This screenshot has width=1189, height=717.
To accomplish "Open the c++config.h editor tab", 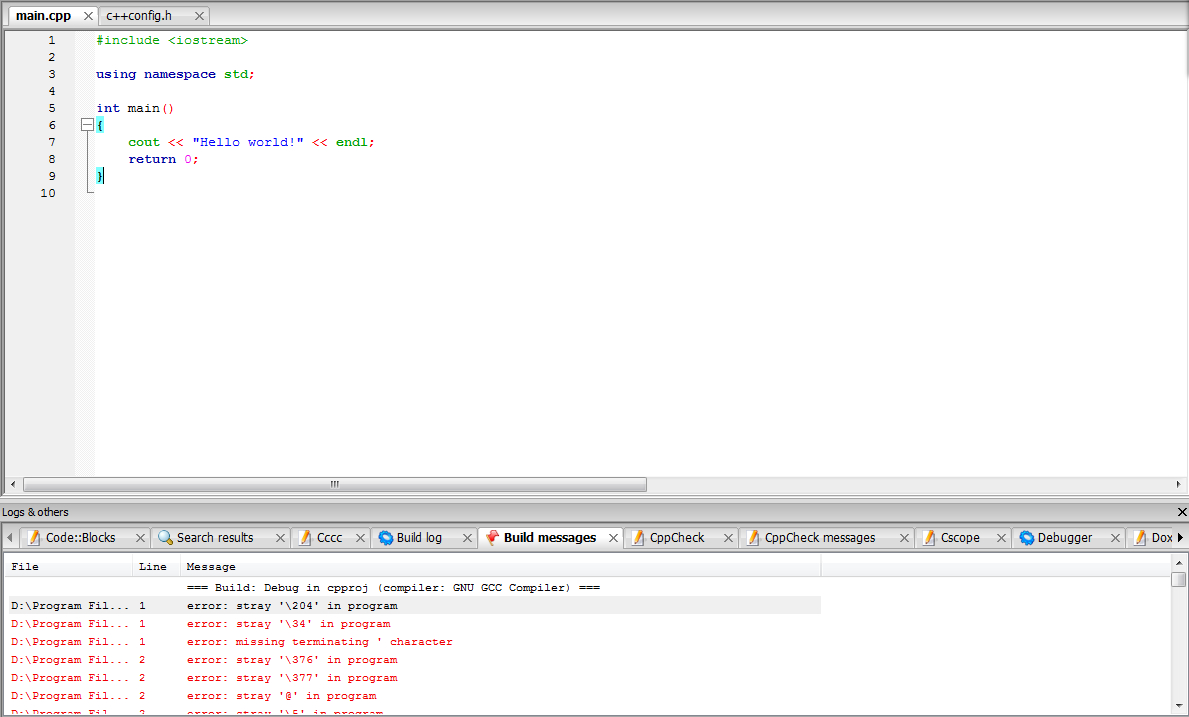I will pyautogui.click(x=139, y=16).
